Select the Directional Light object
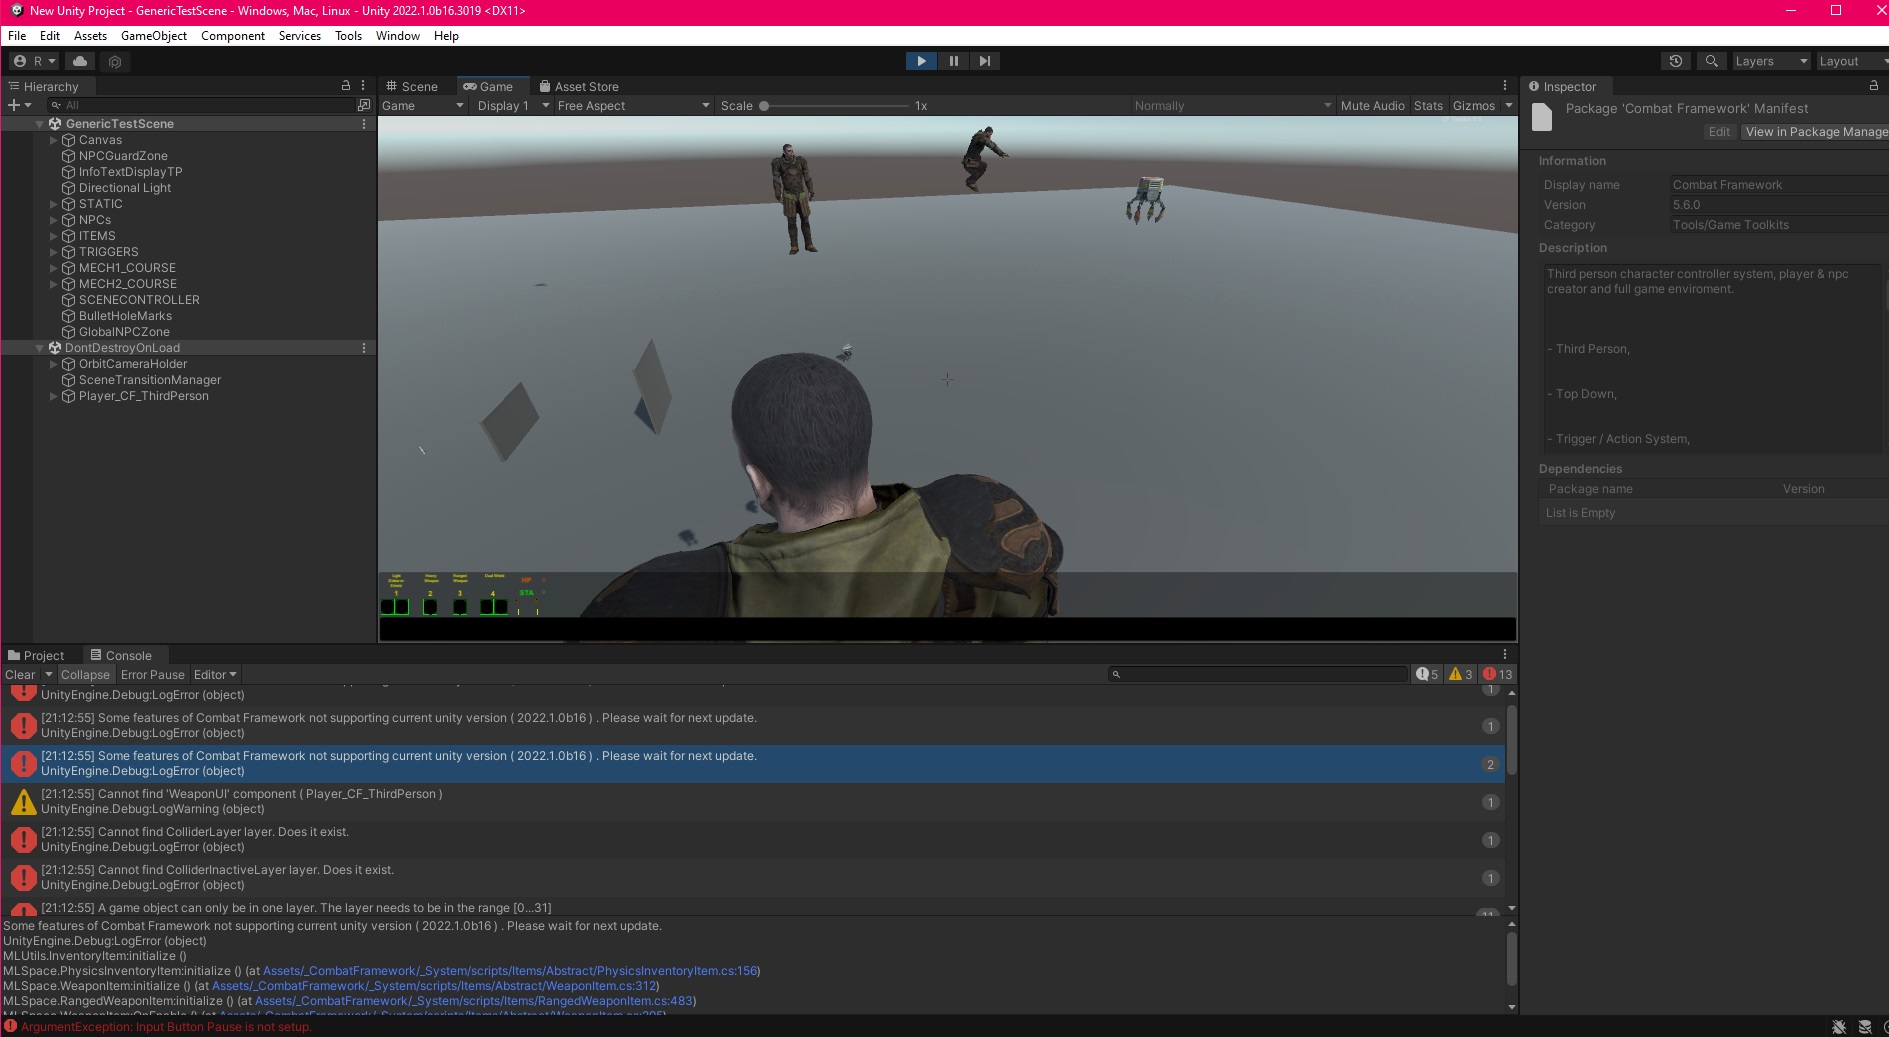The image size is (1889, 1037). tap(125, 188)
